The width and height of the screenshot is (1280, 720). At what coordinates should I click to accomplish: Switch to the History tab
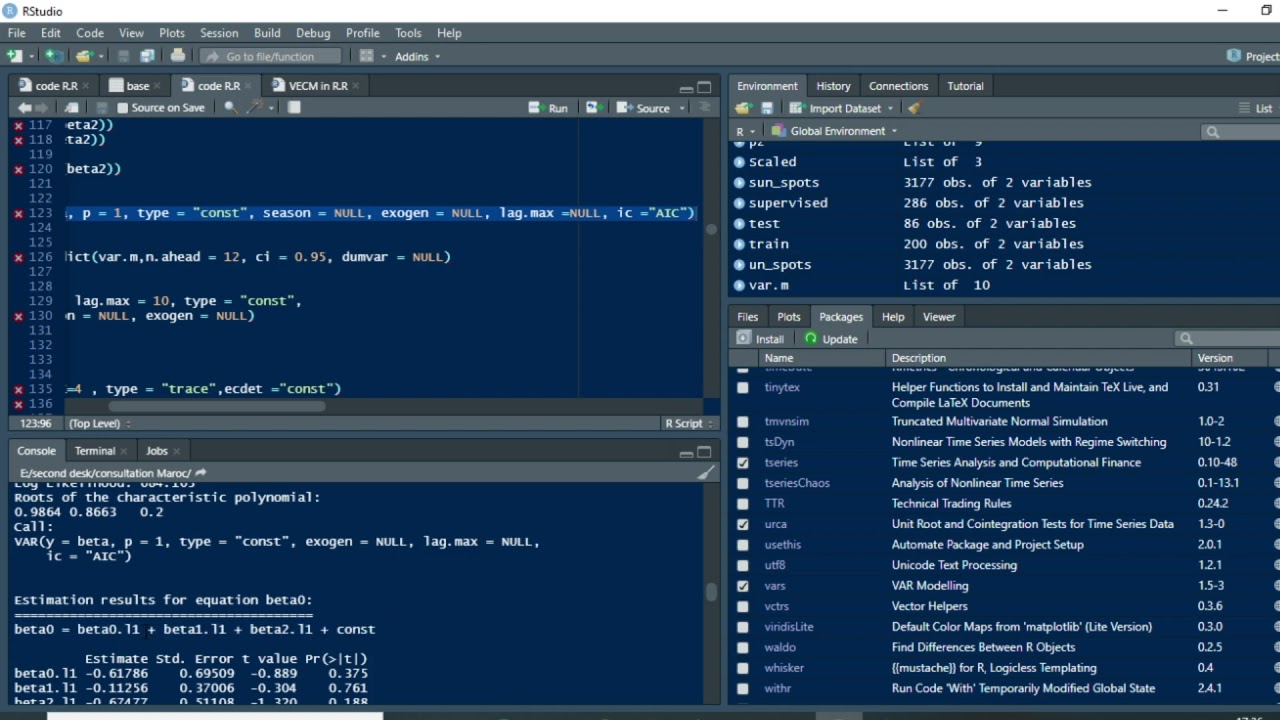(x=833, y=86)
